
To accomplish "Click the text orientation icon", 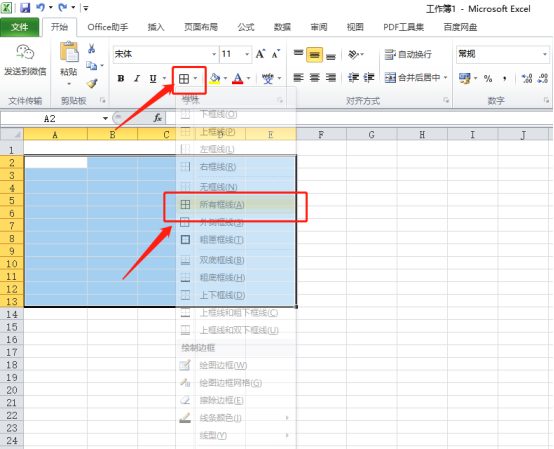I will 353,54.
